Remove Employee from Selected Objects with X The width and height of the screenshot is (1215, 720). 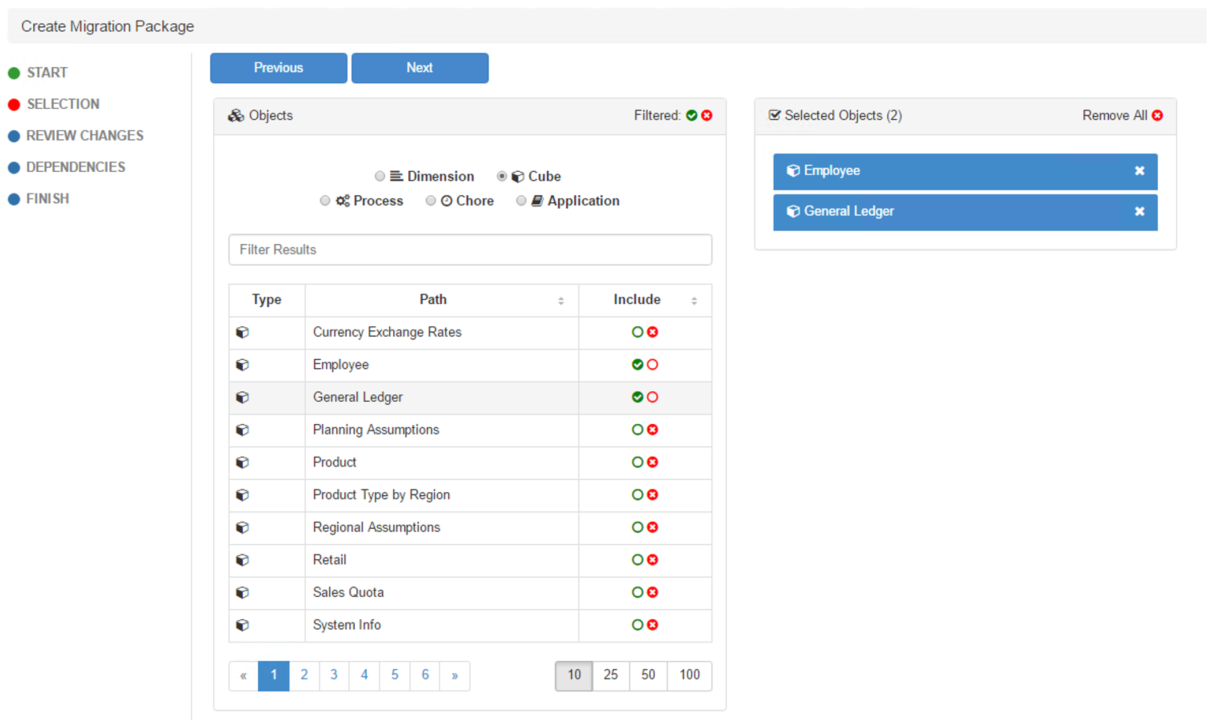tap(1139, 171)
